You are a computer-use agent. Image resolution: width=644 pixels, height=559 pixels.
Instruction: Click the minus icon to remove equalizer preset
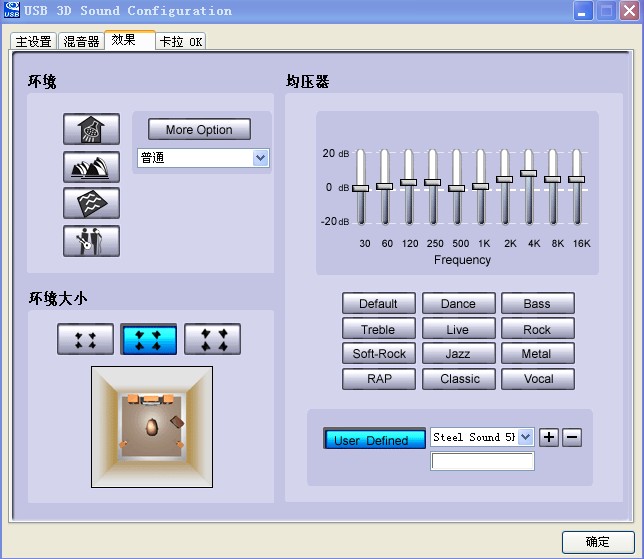point(572,437)
